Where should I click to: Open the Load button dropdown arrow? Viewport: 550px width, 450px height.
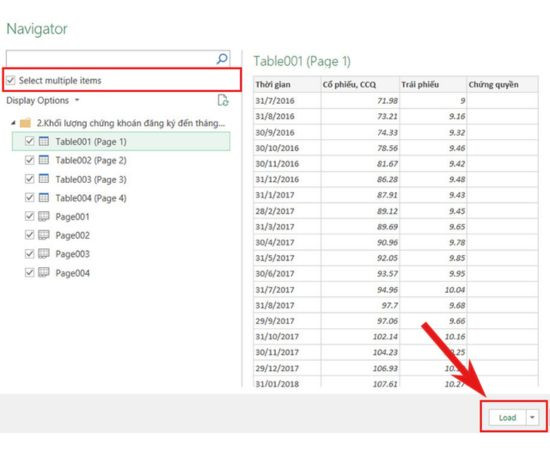(532, 417)
